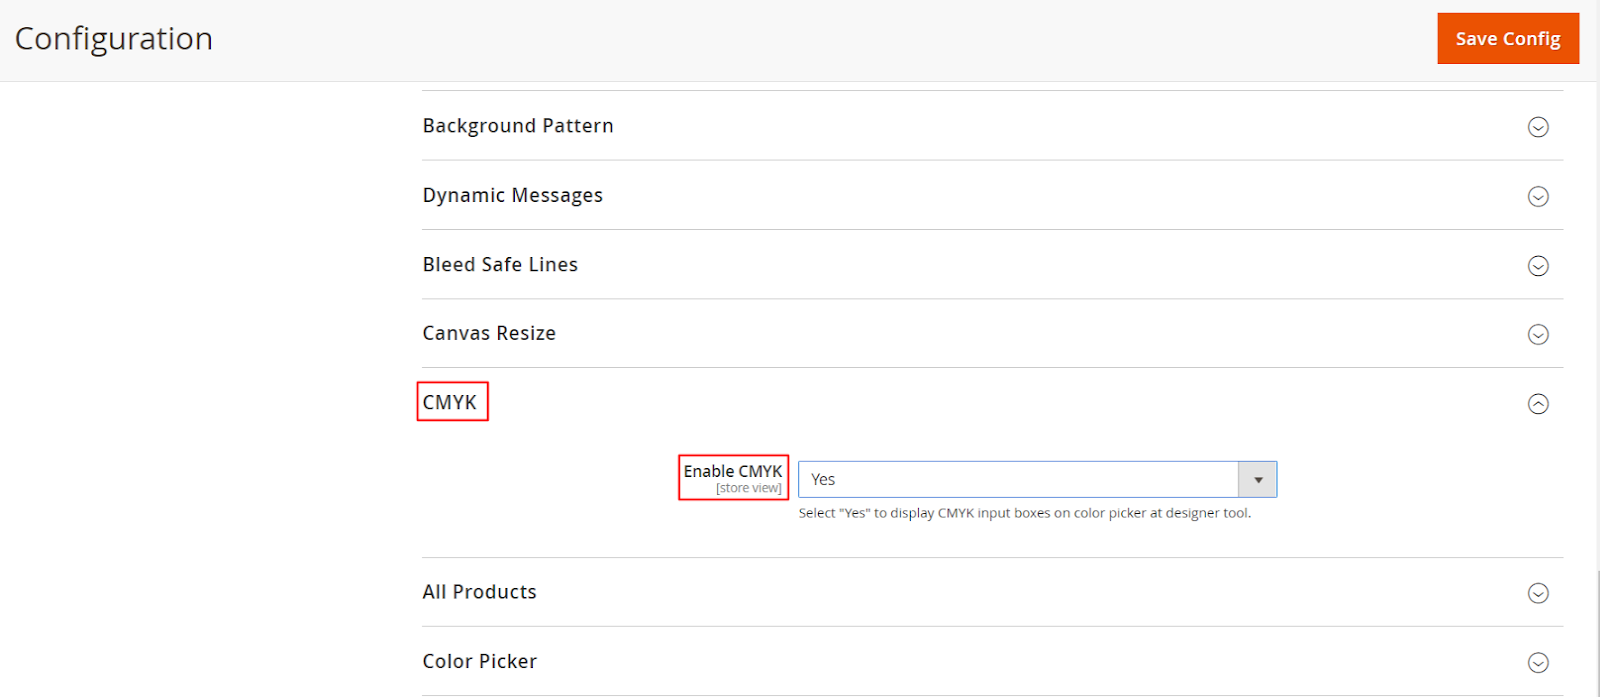Expand All Products using its chevron icon

click(x=1538, y=593)
